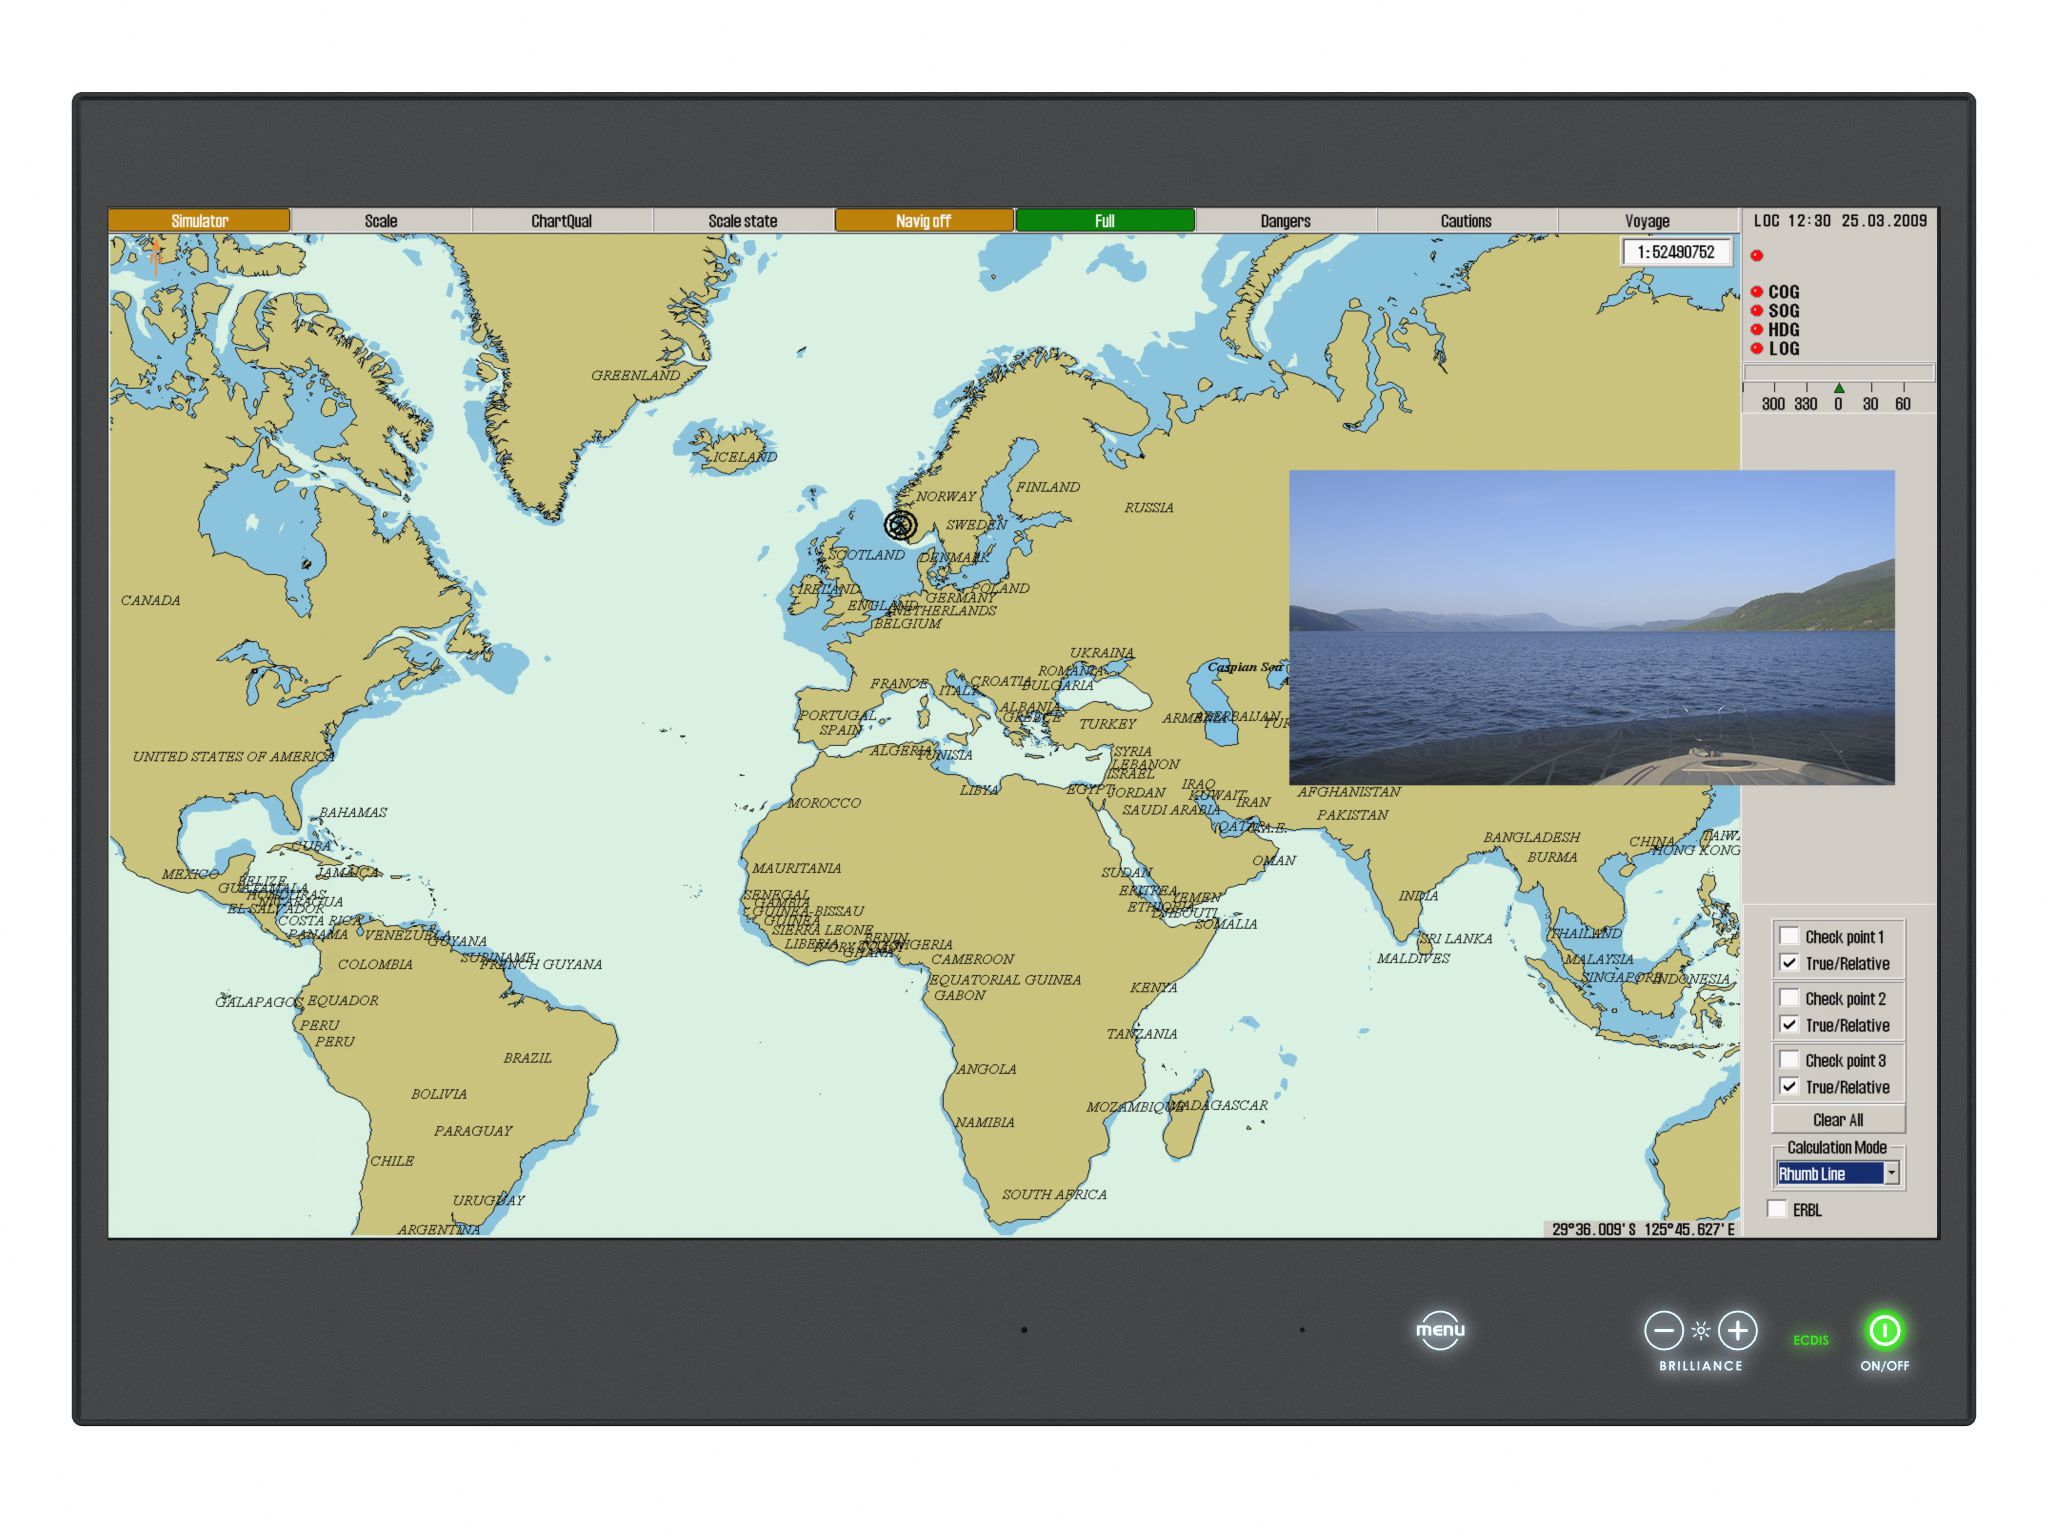Toggle True/Relative under Check point 2
The height and width of the screenshot is (1536, 2048).
click(1789, 1025)
